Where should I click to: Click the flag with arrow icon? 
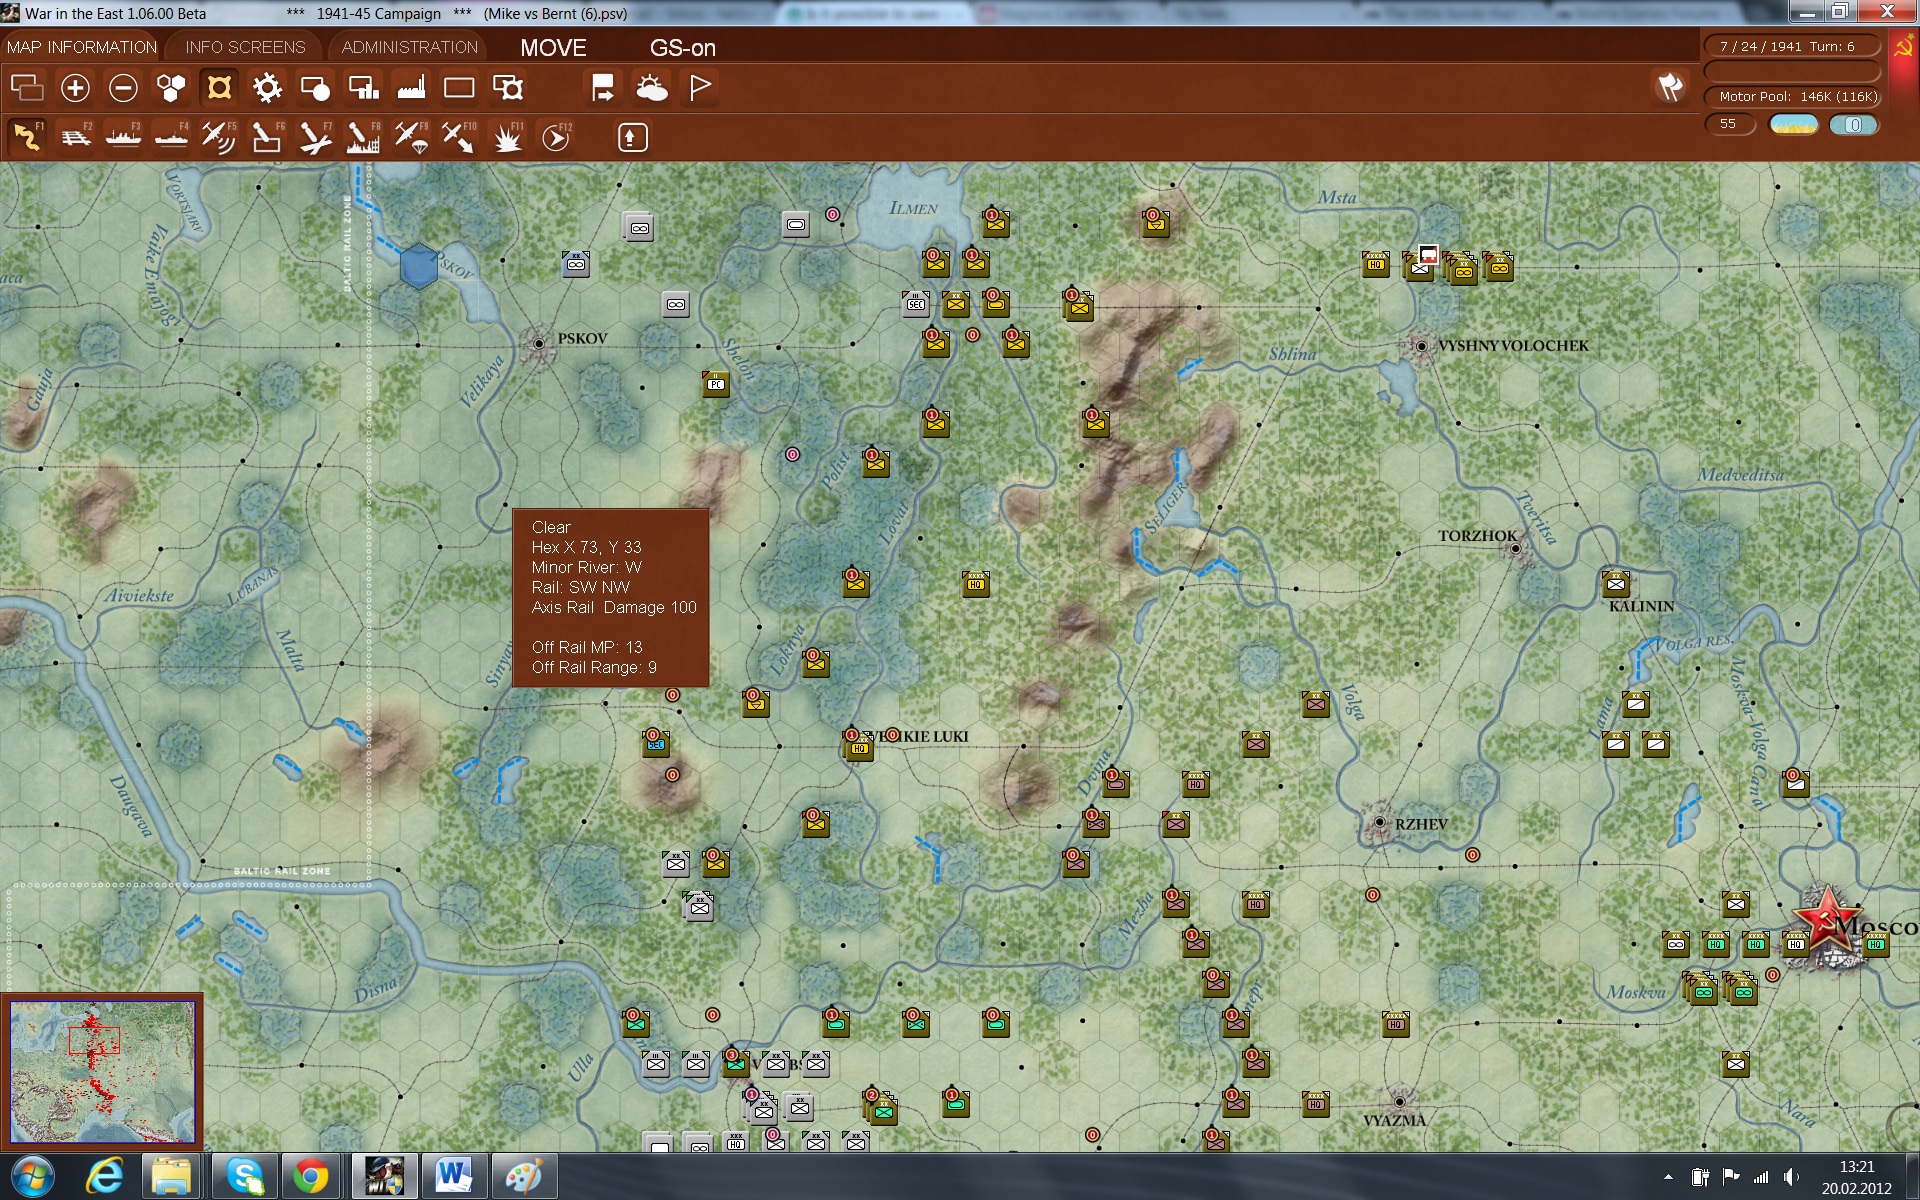click(602, 88)
